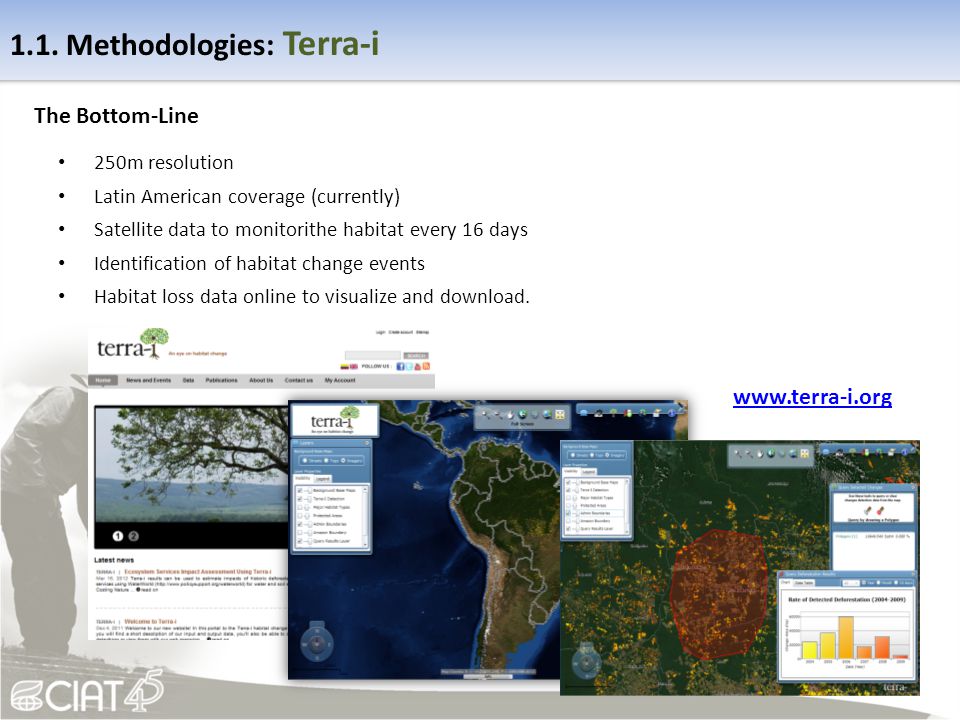960x720 pixels.
Task: Select Imagery base map radio in right map
Action: [607, 455]
